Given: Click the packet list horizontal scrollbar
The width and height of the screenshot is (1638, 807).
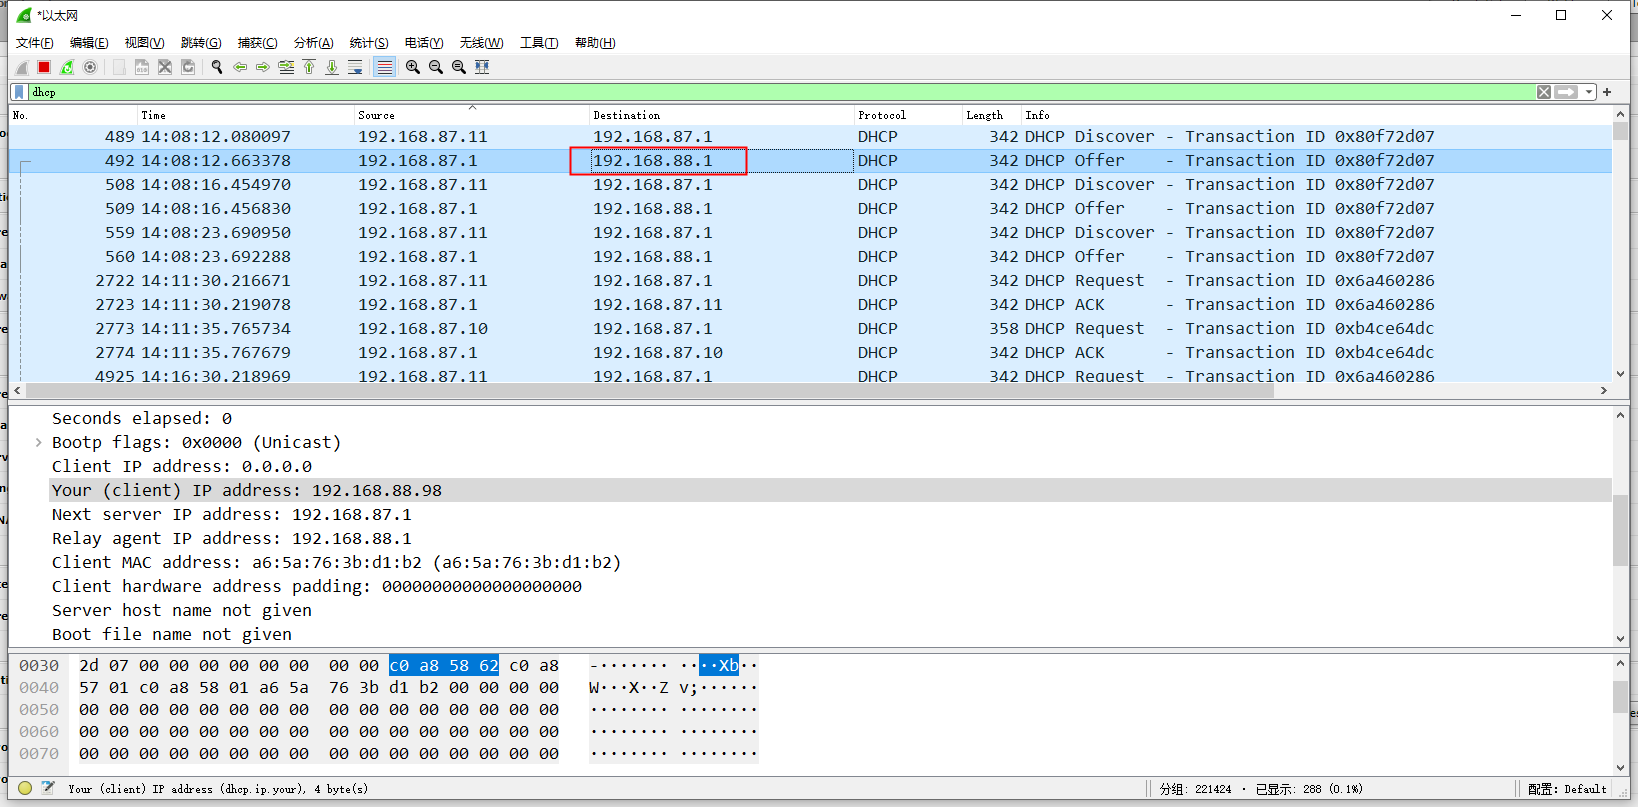Looking at the screenshot, I should click(650, 390).
